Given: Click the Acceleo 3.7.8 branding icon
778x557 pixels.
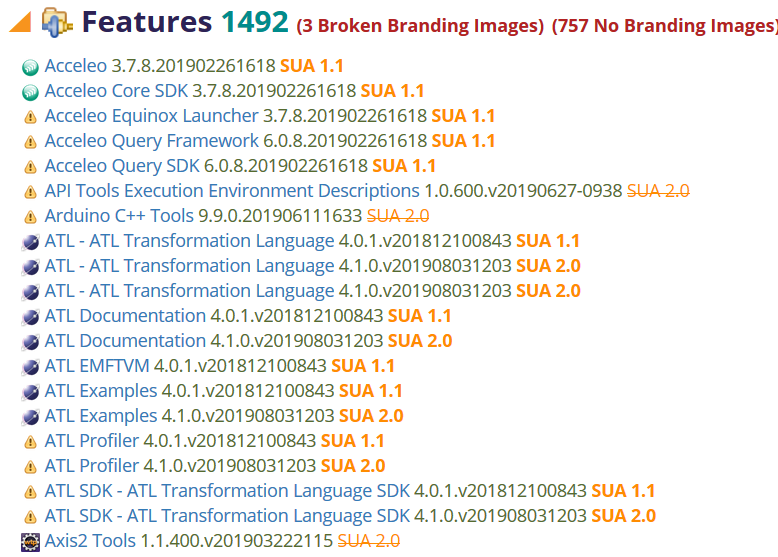Looking at the screenshot, I should coord(30,67).
